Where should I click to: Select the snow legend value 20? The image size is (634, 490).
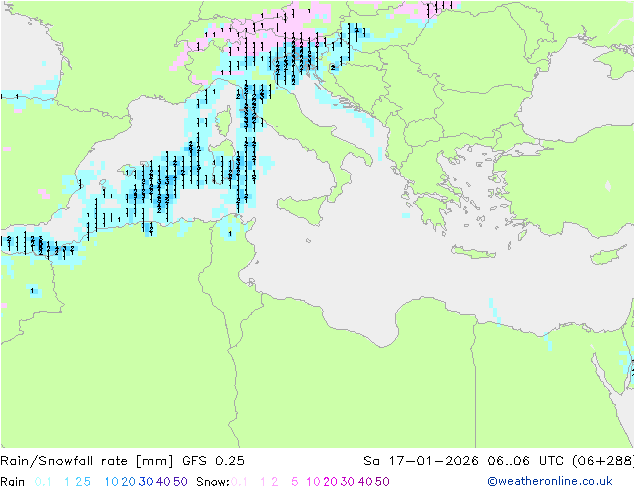click(x=330, y=482)
